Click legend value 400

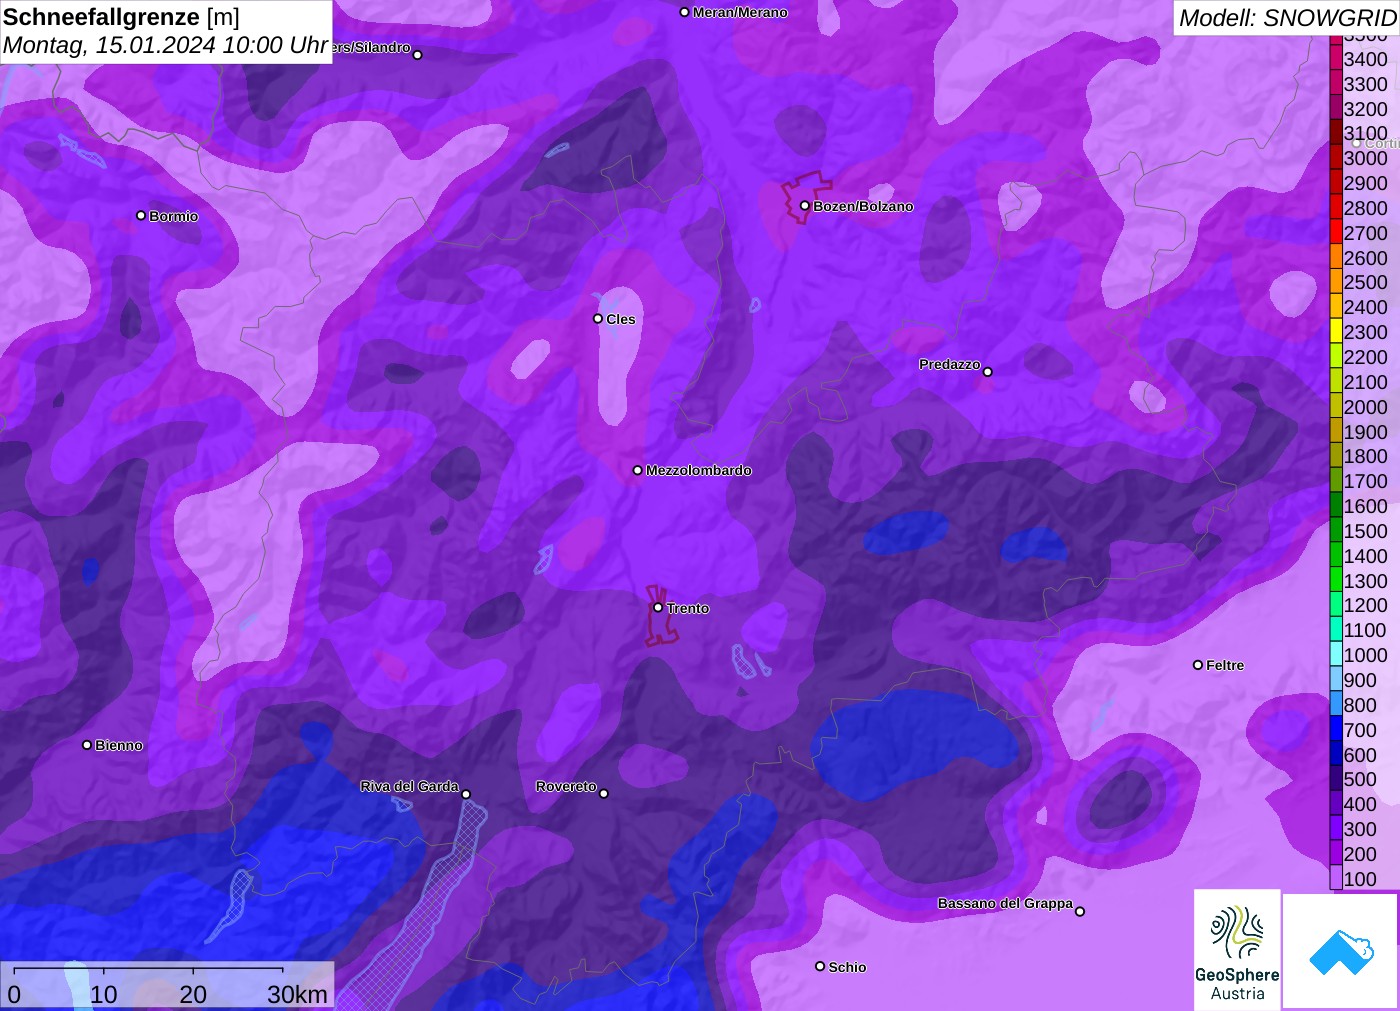1360,804
